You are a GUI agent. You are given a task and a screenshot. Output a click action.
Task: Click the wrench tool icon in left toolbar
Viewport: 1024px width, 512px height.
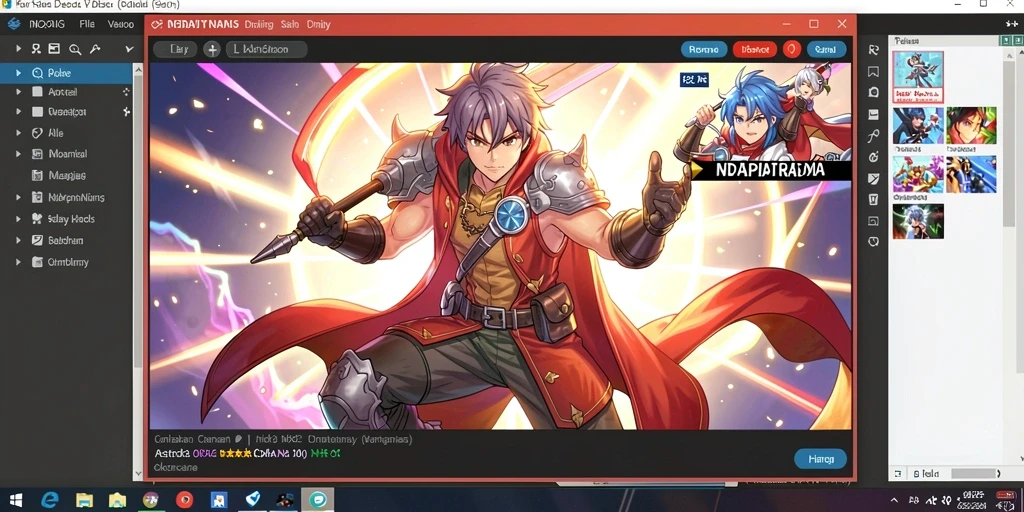95,49
